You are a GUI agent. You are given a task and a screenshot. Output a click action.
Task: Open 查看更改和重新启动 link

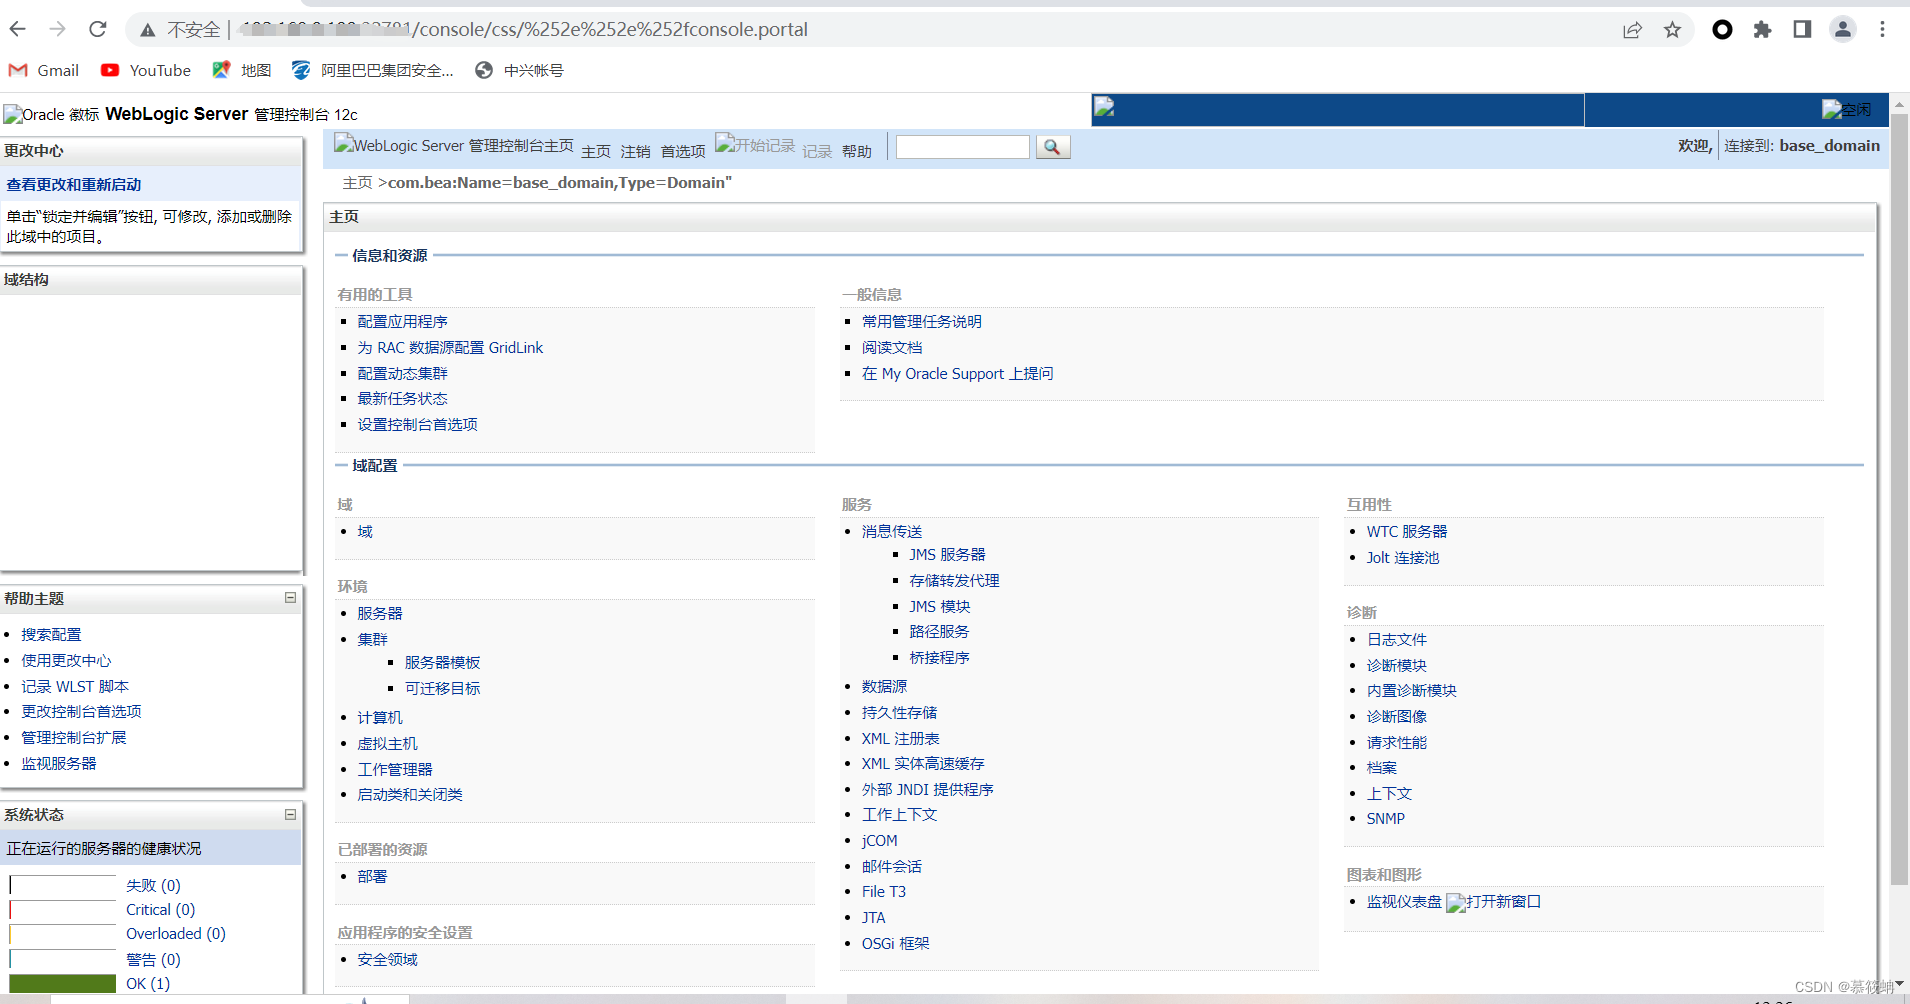click(x=74, y=184)
